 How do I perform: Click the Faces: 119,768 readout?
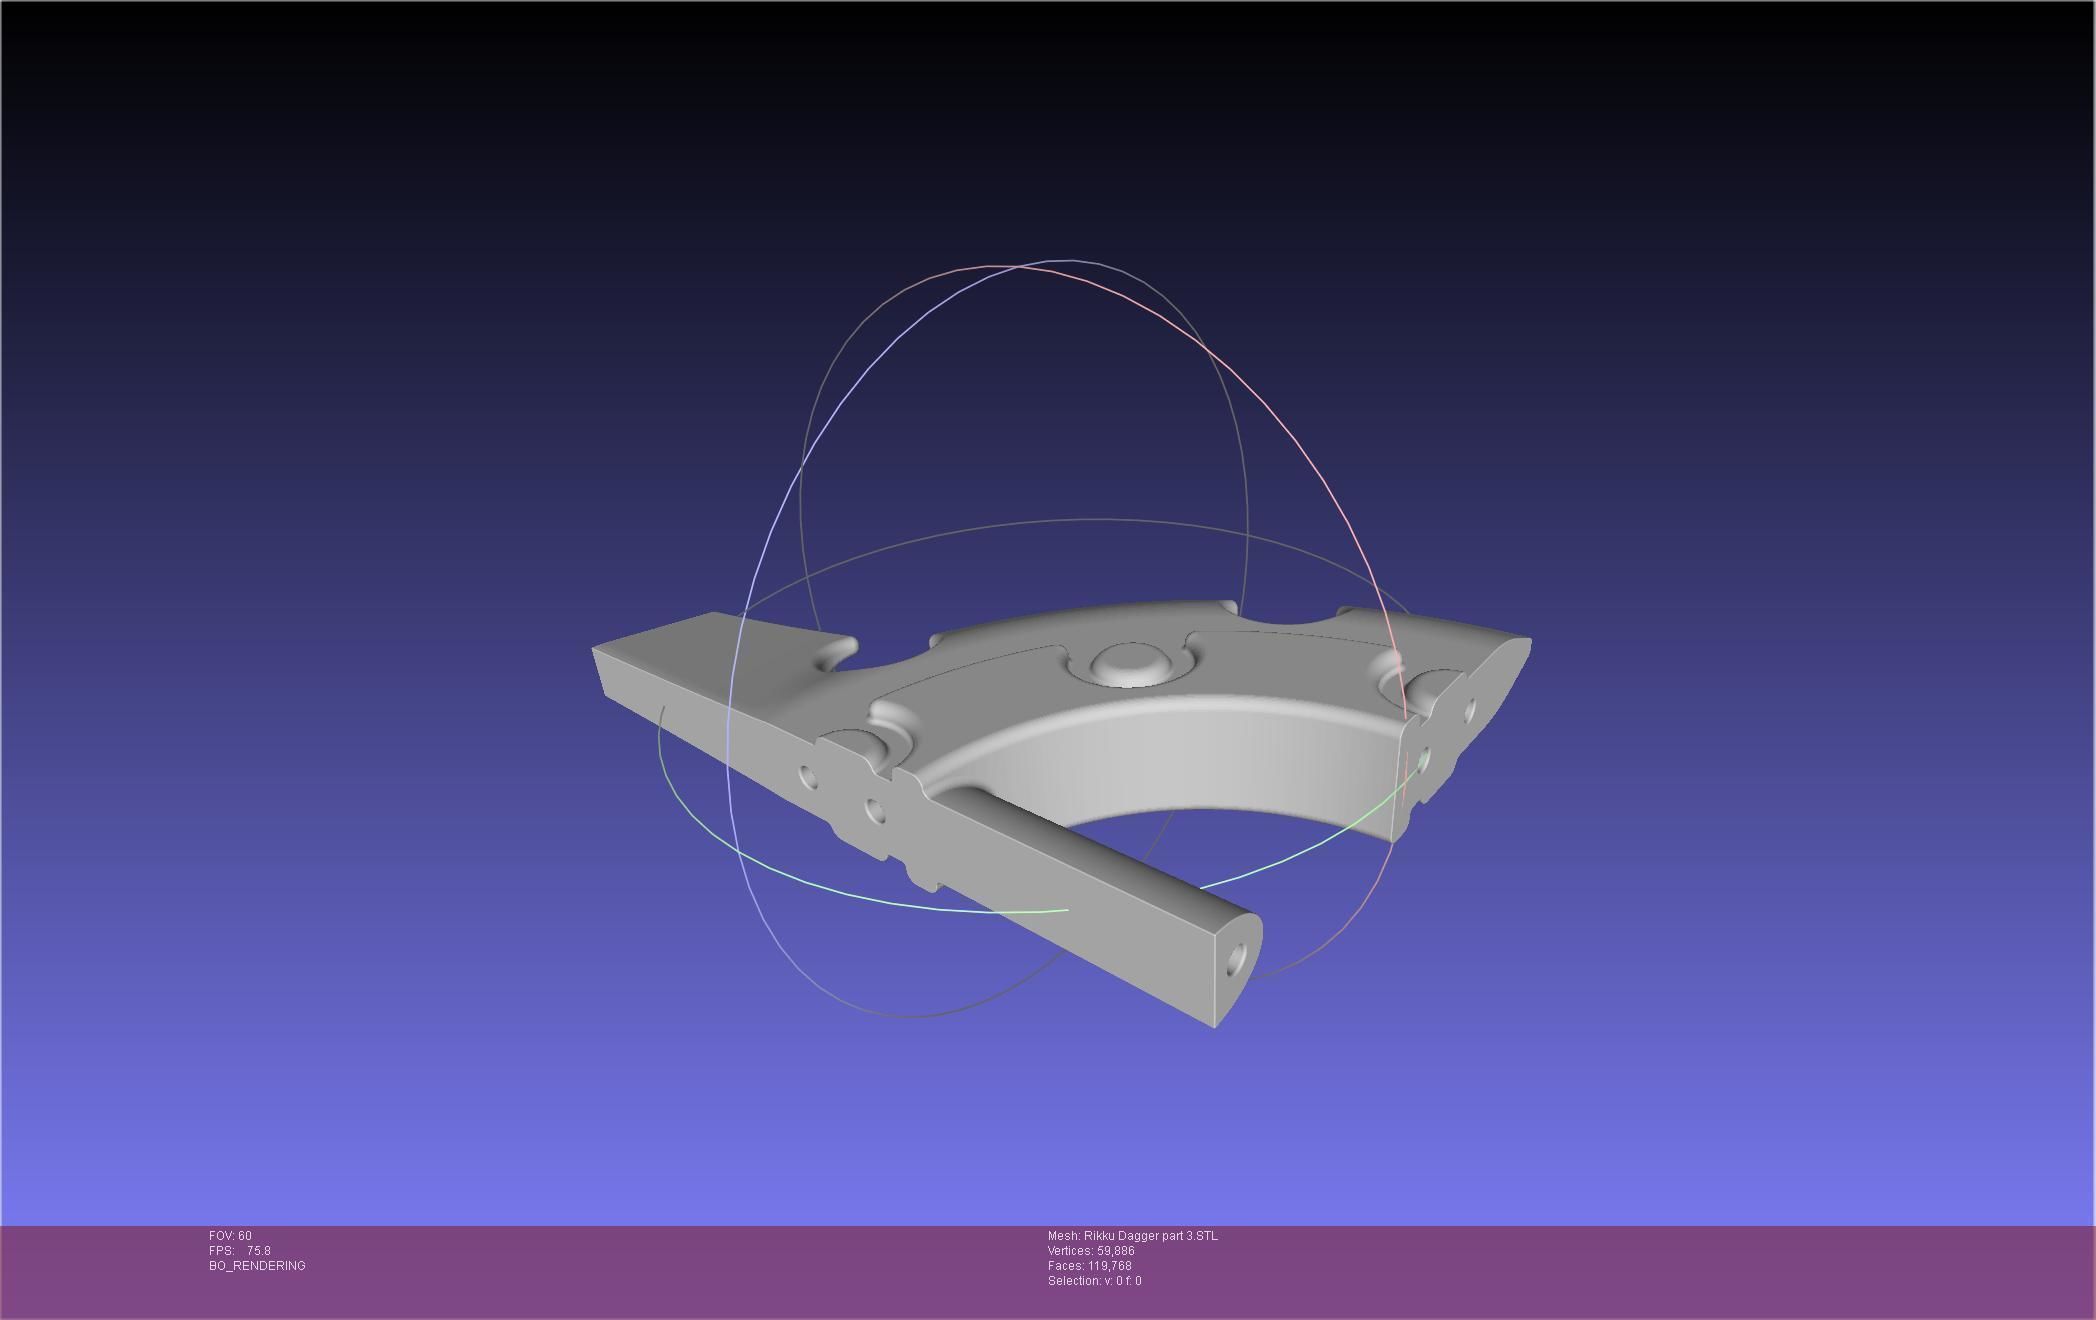pyautogui.click(x=1090, y=1266)
